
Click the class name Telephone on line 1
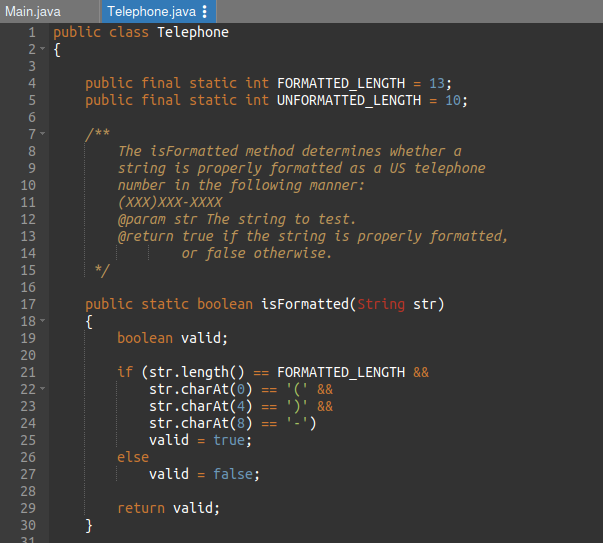point(193,32)
